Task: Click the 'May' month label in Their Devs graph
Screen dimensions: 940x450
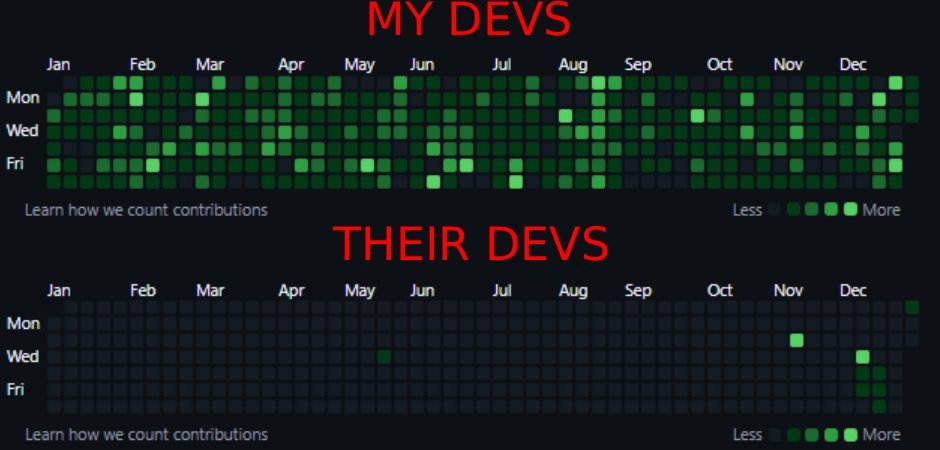Action: click(x=360, y=291)
